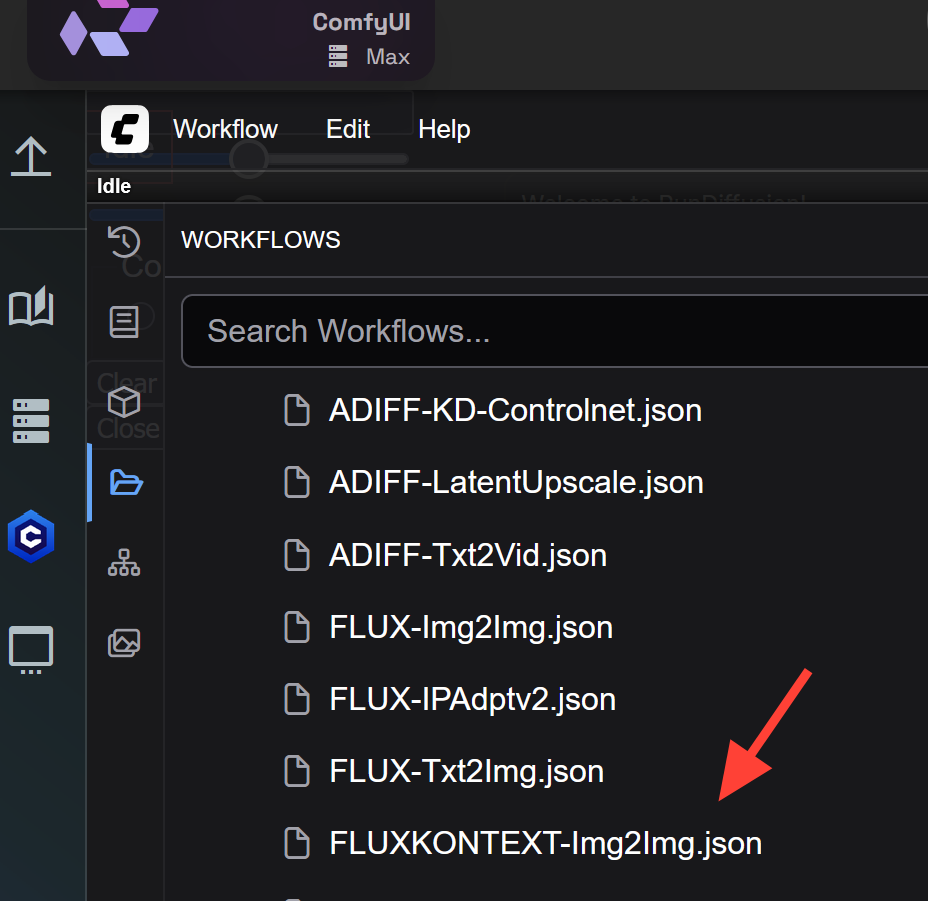Click file icon beside FLUX-Txt2Img.json
Image resolution: width=928 pixels, height=901 pixels.
click(297, 771)
